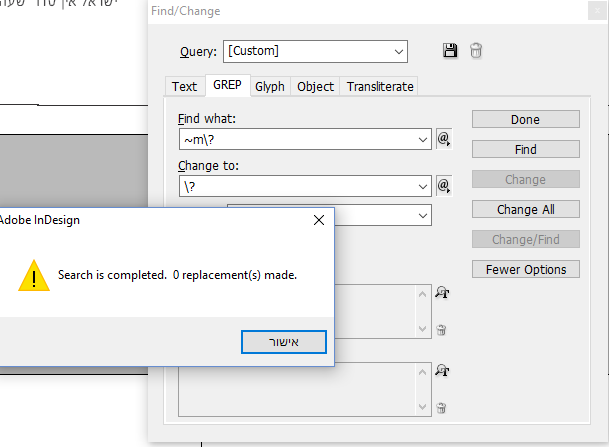
Task: Open special characters menu for Find what
Action: pos(444,139)
